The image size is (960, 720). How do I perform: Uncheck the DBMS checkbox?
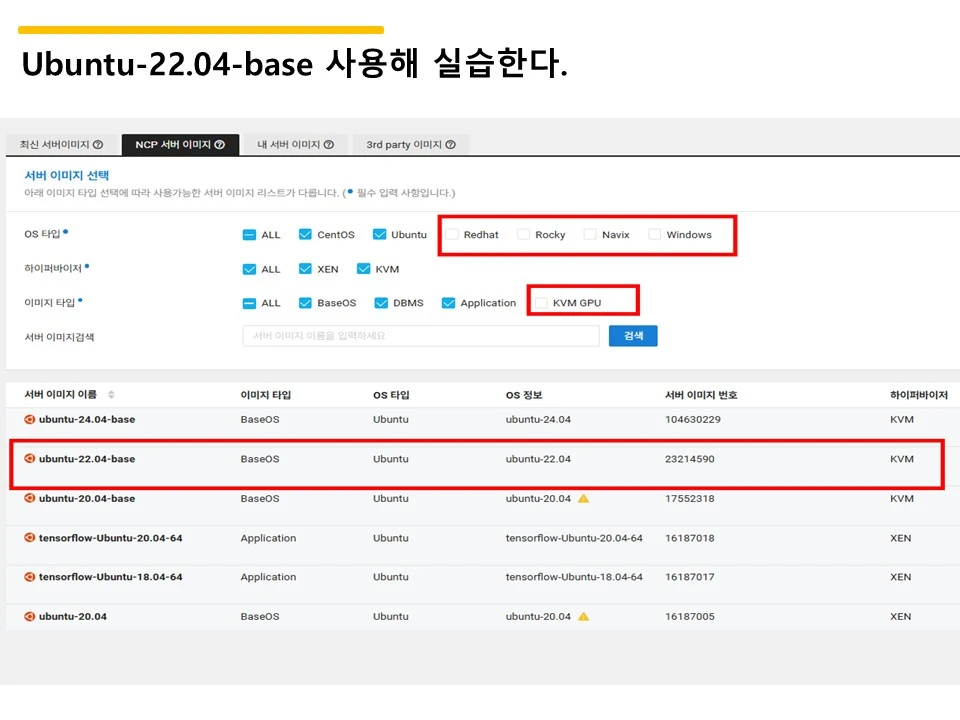click(x=381, y=303)
